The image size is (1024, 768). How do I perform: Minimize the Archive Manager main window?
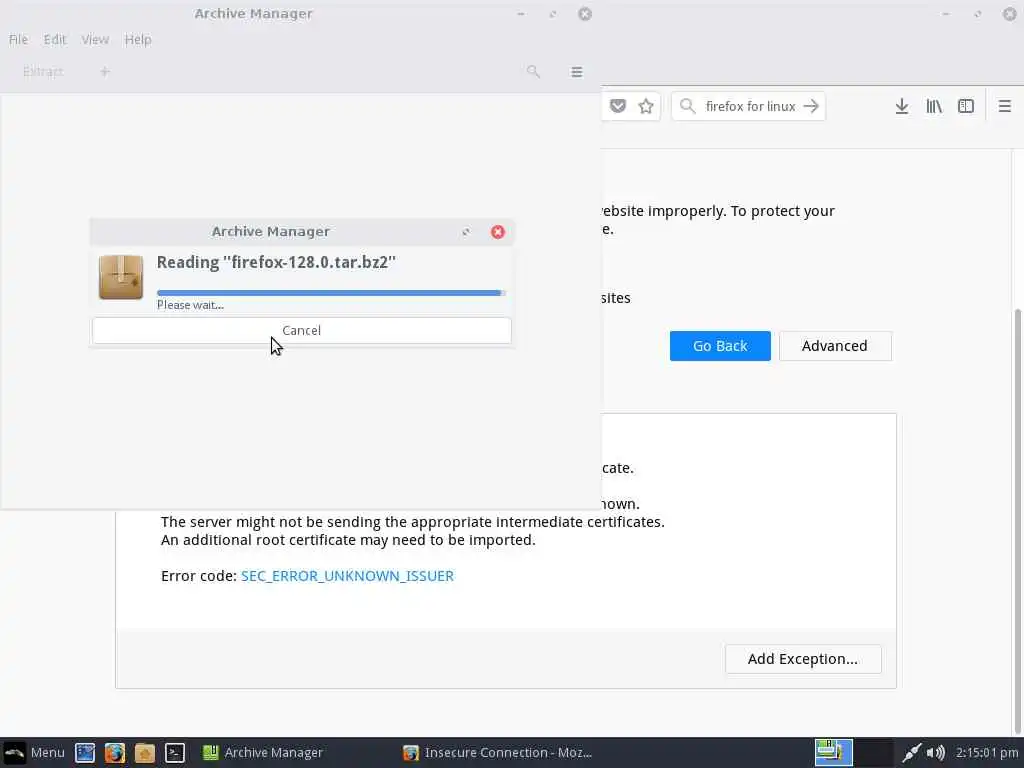[520, 14]
